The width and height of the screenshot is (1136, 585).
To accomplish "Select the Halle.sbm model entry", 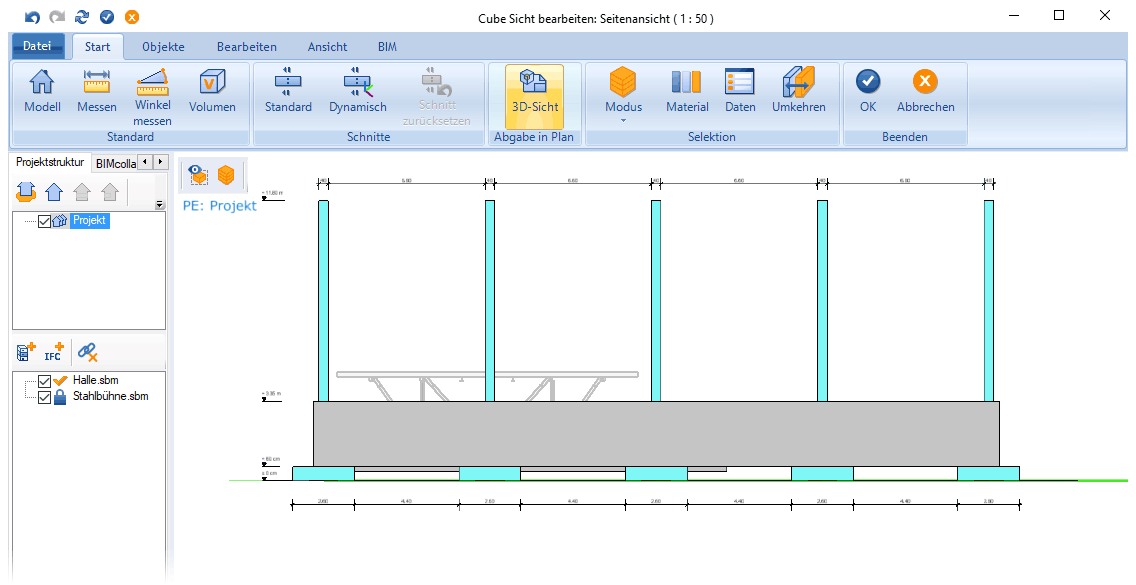I will click(x=96, y=380).
